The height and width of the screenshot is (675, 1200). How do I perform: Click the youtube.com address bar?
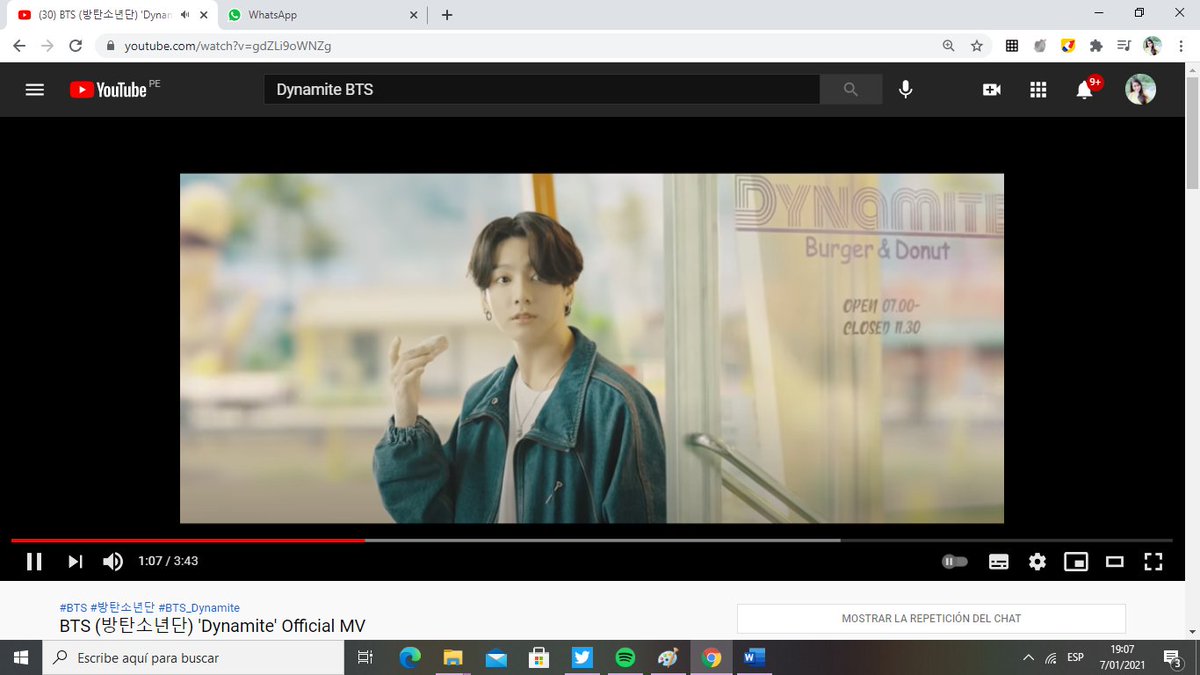pos(520,46)
